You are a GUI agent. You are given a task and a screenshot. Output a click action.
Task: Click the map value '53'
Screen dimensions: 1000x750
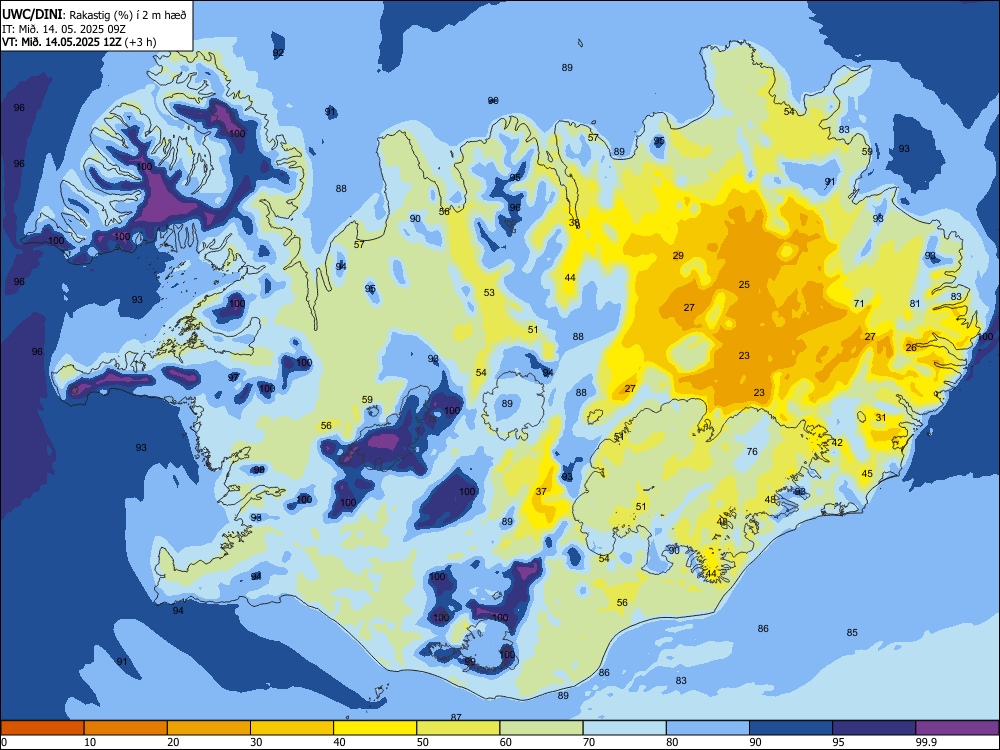[x=489, y=292]
